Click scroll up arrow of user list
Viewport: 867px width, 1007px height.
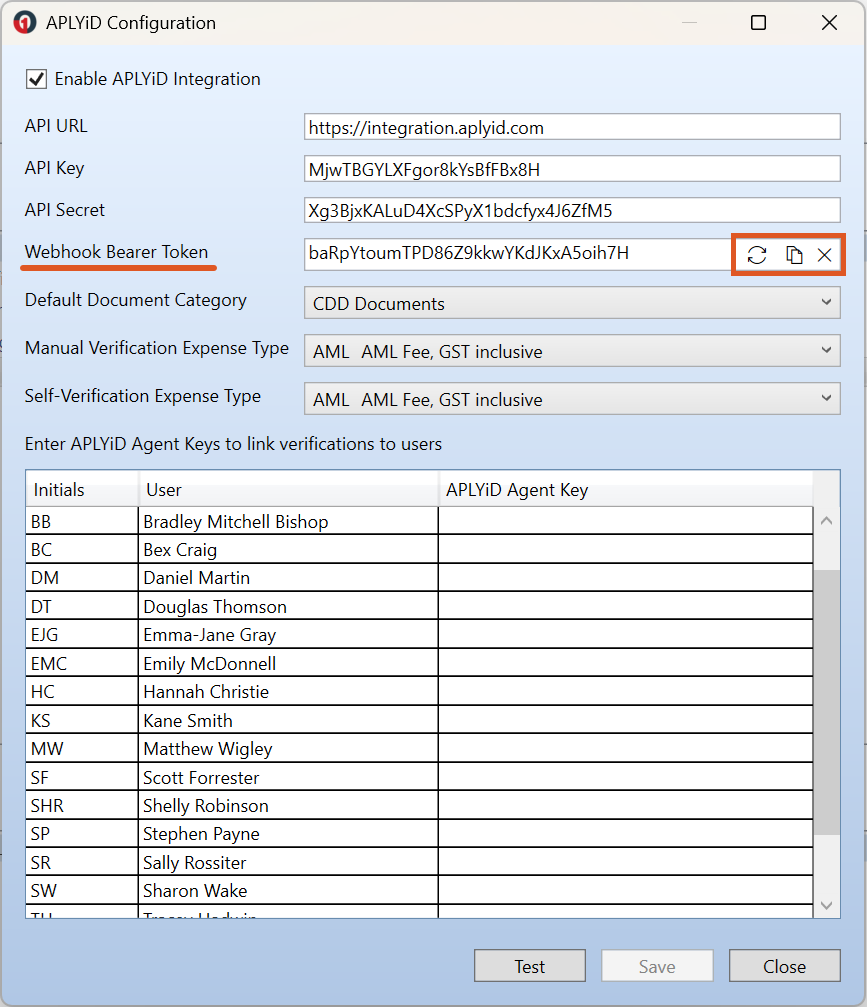pos(827,521)
